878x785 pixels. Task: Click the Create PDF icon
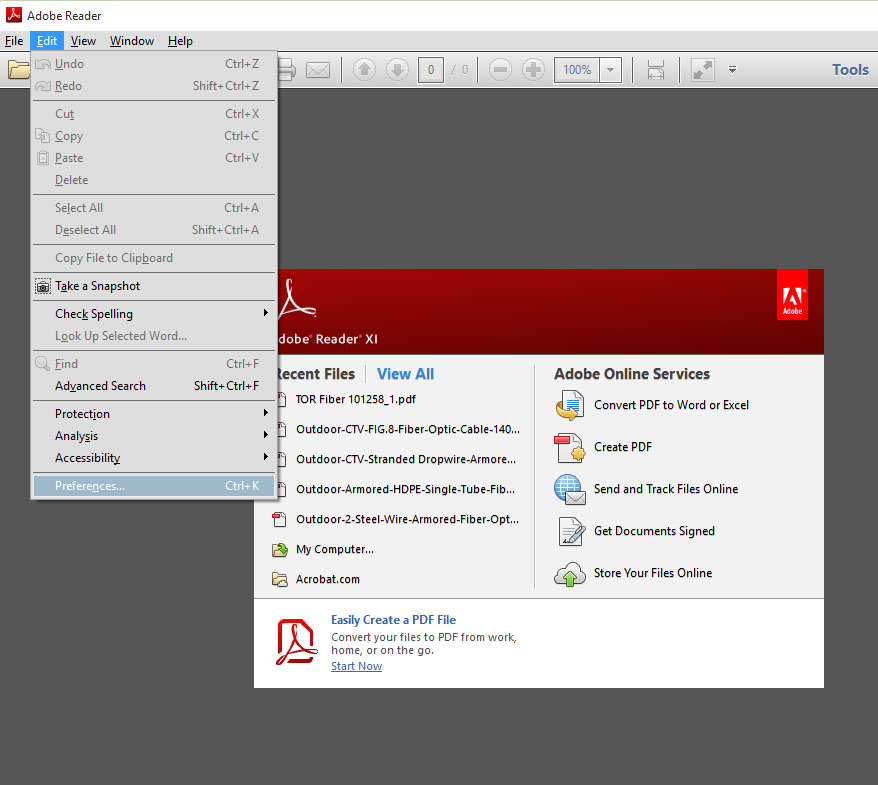570,447
